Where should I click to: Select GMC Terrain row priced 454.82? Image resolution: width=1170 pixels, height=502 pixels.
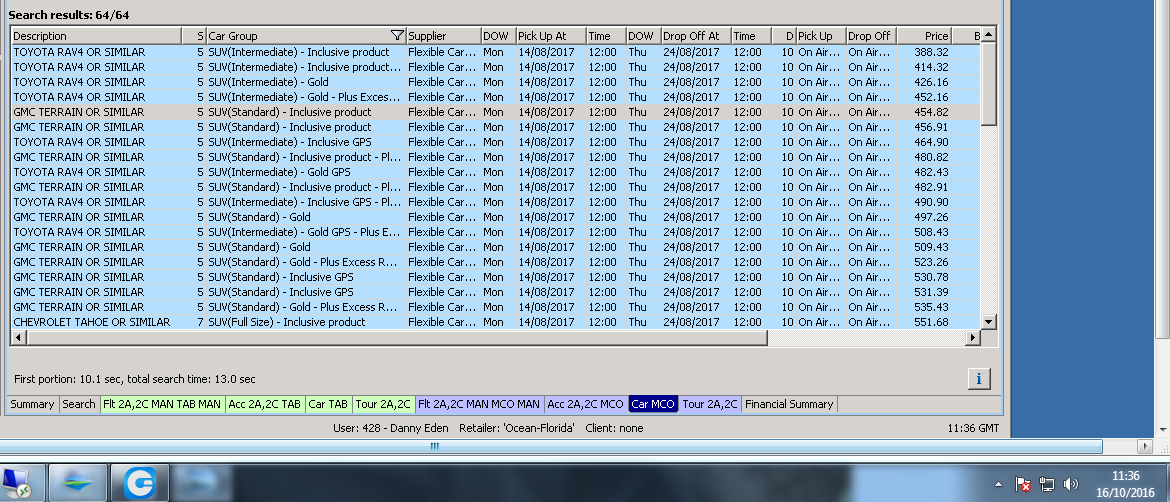point(495,112)
